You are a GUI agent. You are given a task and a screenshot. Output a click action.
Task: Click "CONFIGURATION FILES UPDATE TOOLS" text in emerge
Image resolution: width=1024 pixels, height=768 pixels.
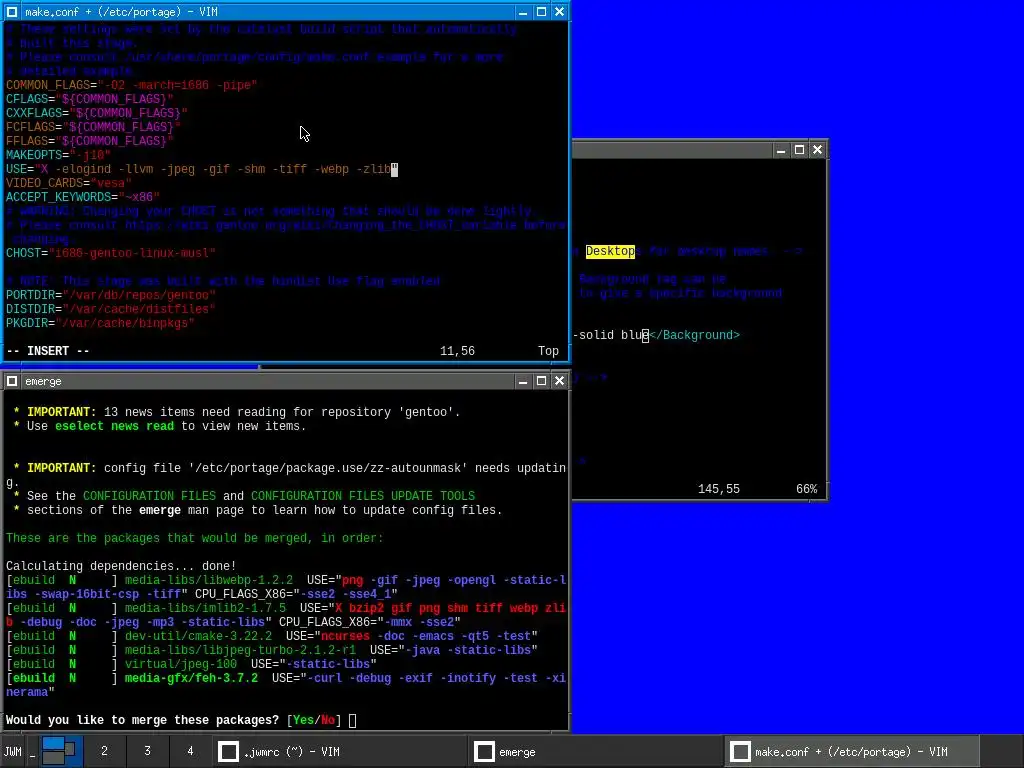point(363,496)
